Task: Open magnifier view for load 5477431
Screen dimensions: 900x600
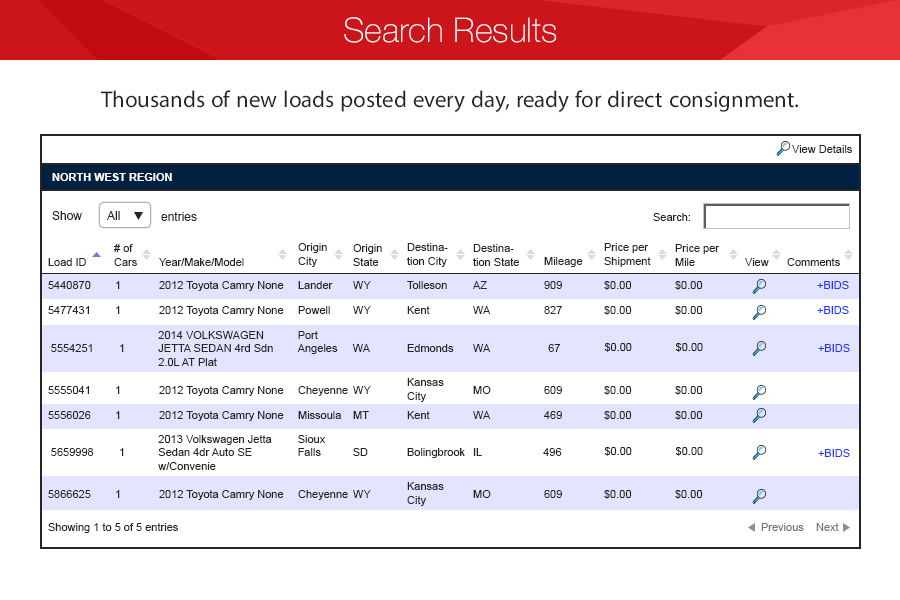Action: pos(759,312)
